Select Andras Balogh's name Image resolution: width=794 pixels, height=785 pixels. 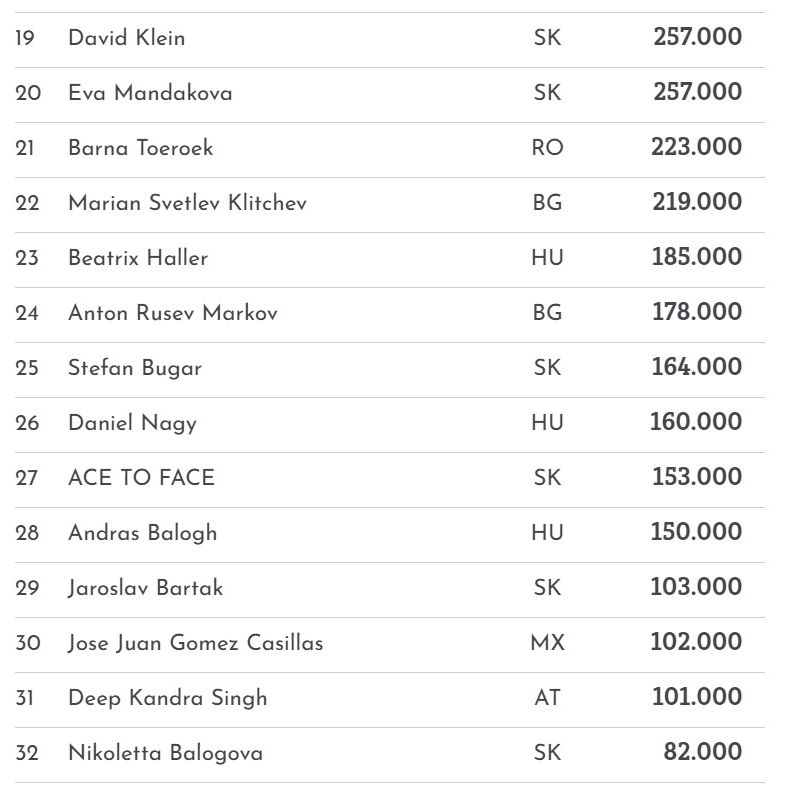[142, 533]
